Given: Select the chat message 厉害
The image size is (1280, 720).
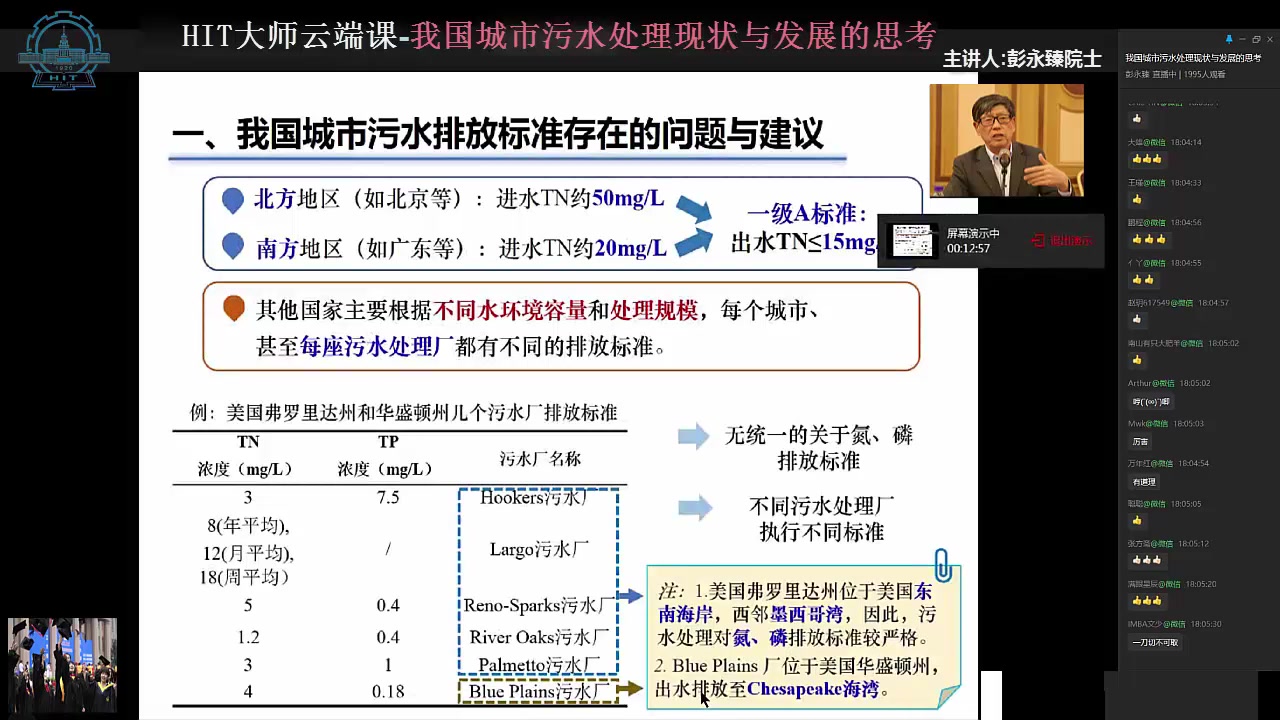Looking at the screenshot, I should click(x=1140, y=441).
